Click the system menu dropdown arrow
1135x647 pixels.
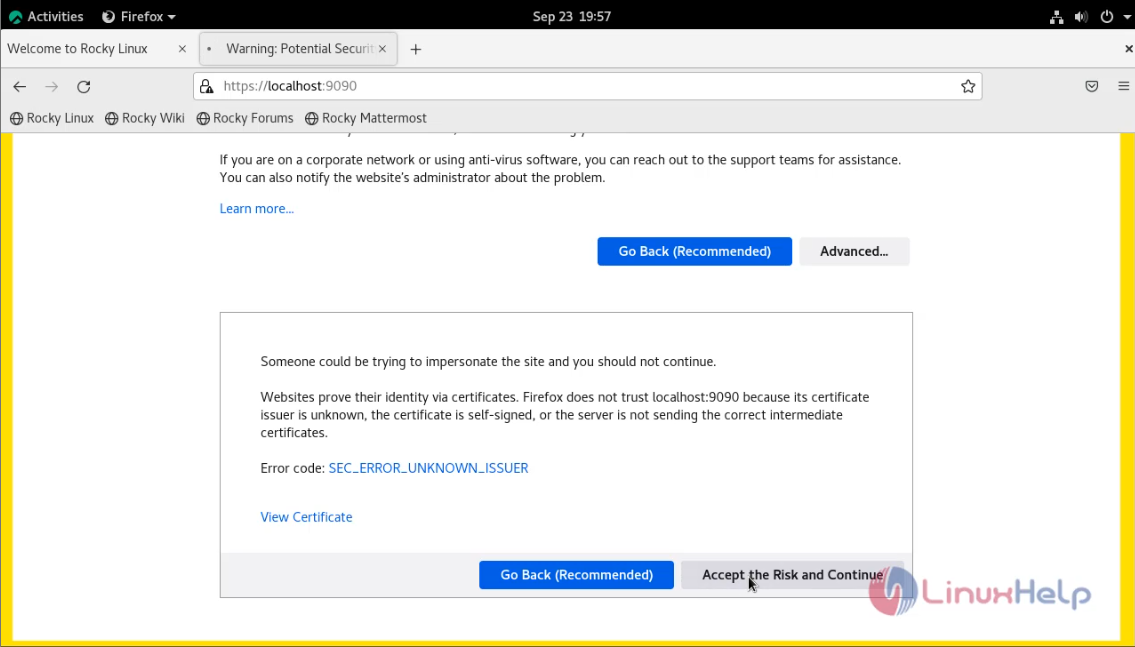click(x=1127, y=17)
